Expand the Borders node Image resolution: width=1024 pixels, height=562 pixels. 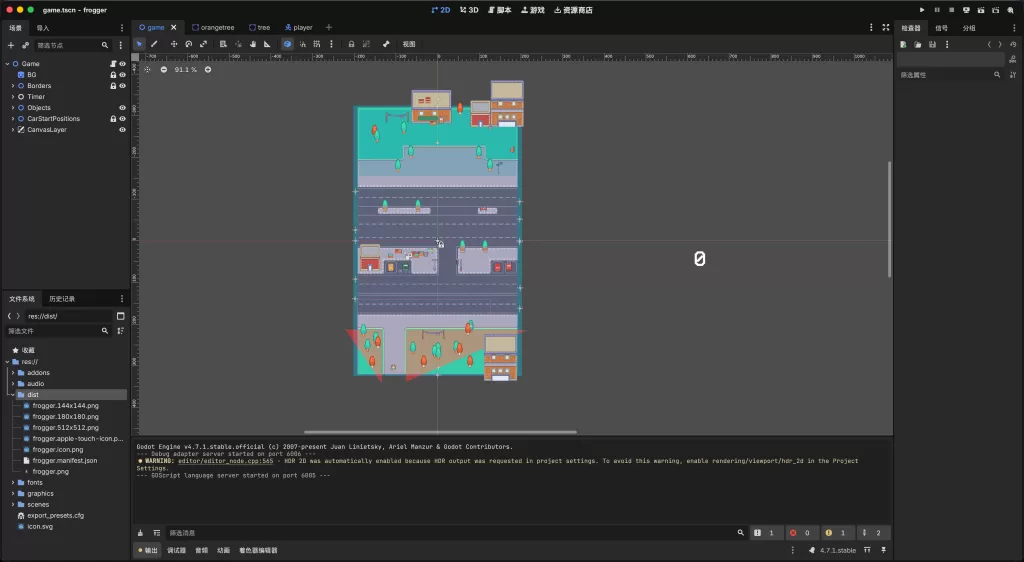(13, 86)
